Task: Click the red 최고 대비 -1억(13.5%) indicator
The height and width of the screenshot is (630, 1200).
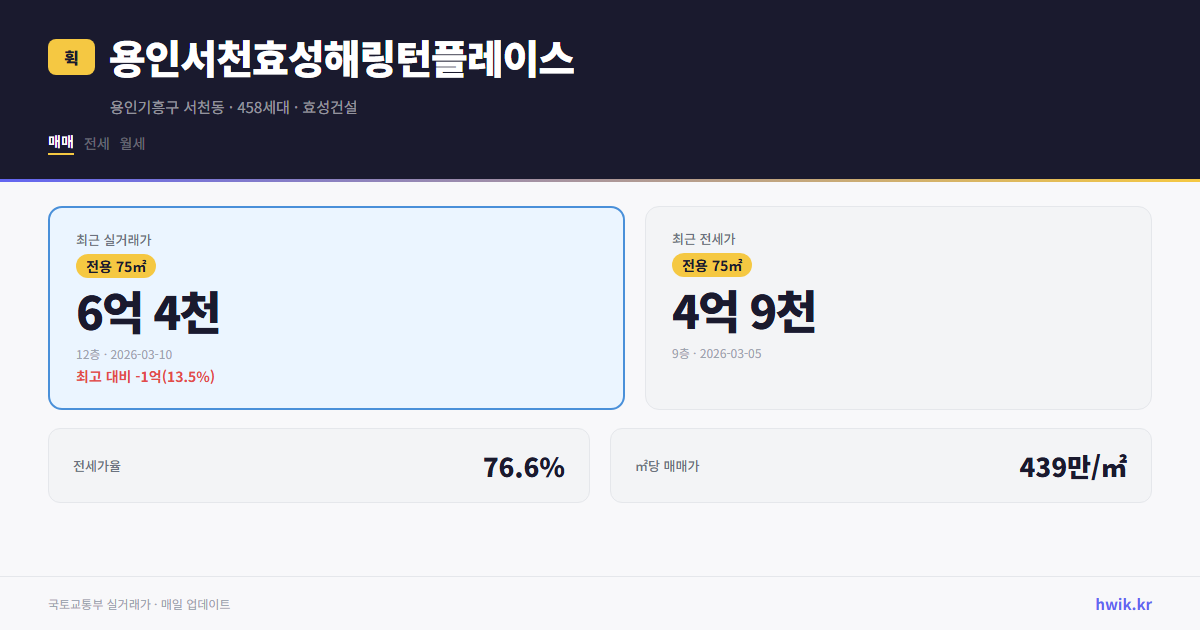Action: point(145,377)
